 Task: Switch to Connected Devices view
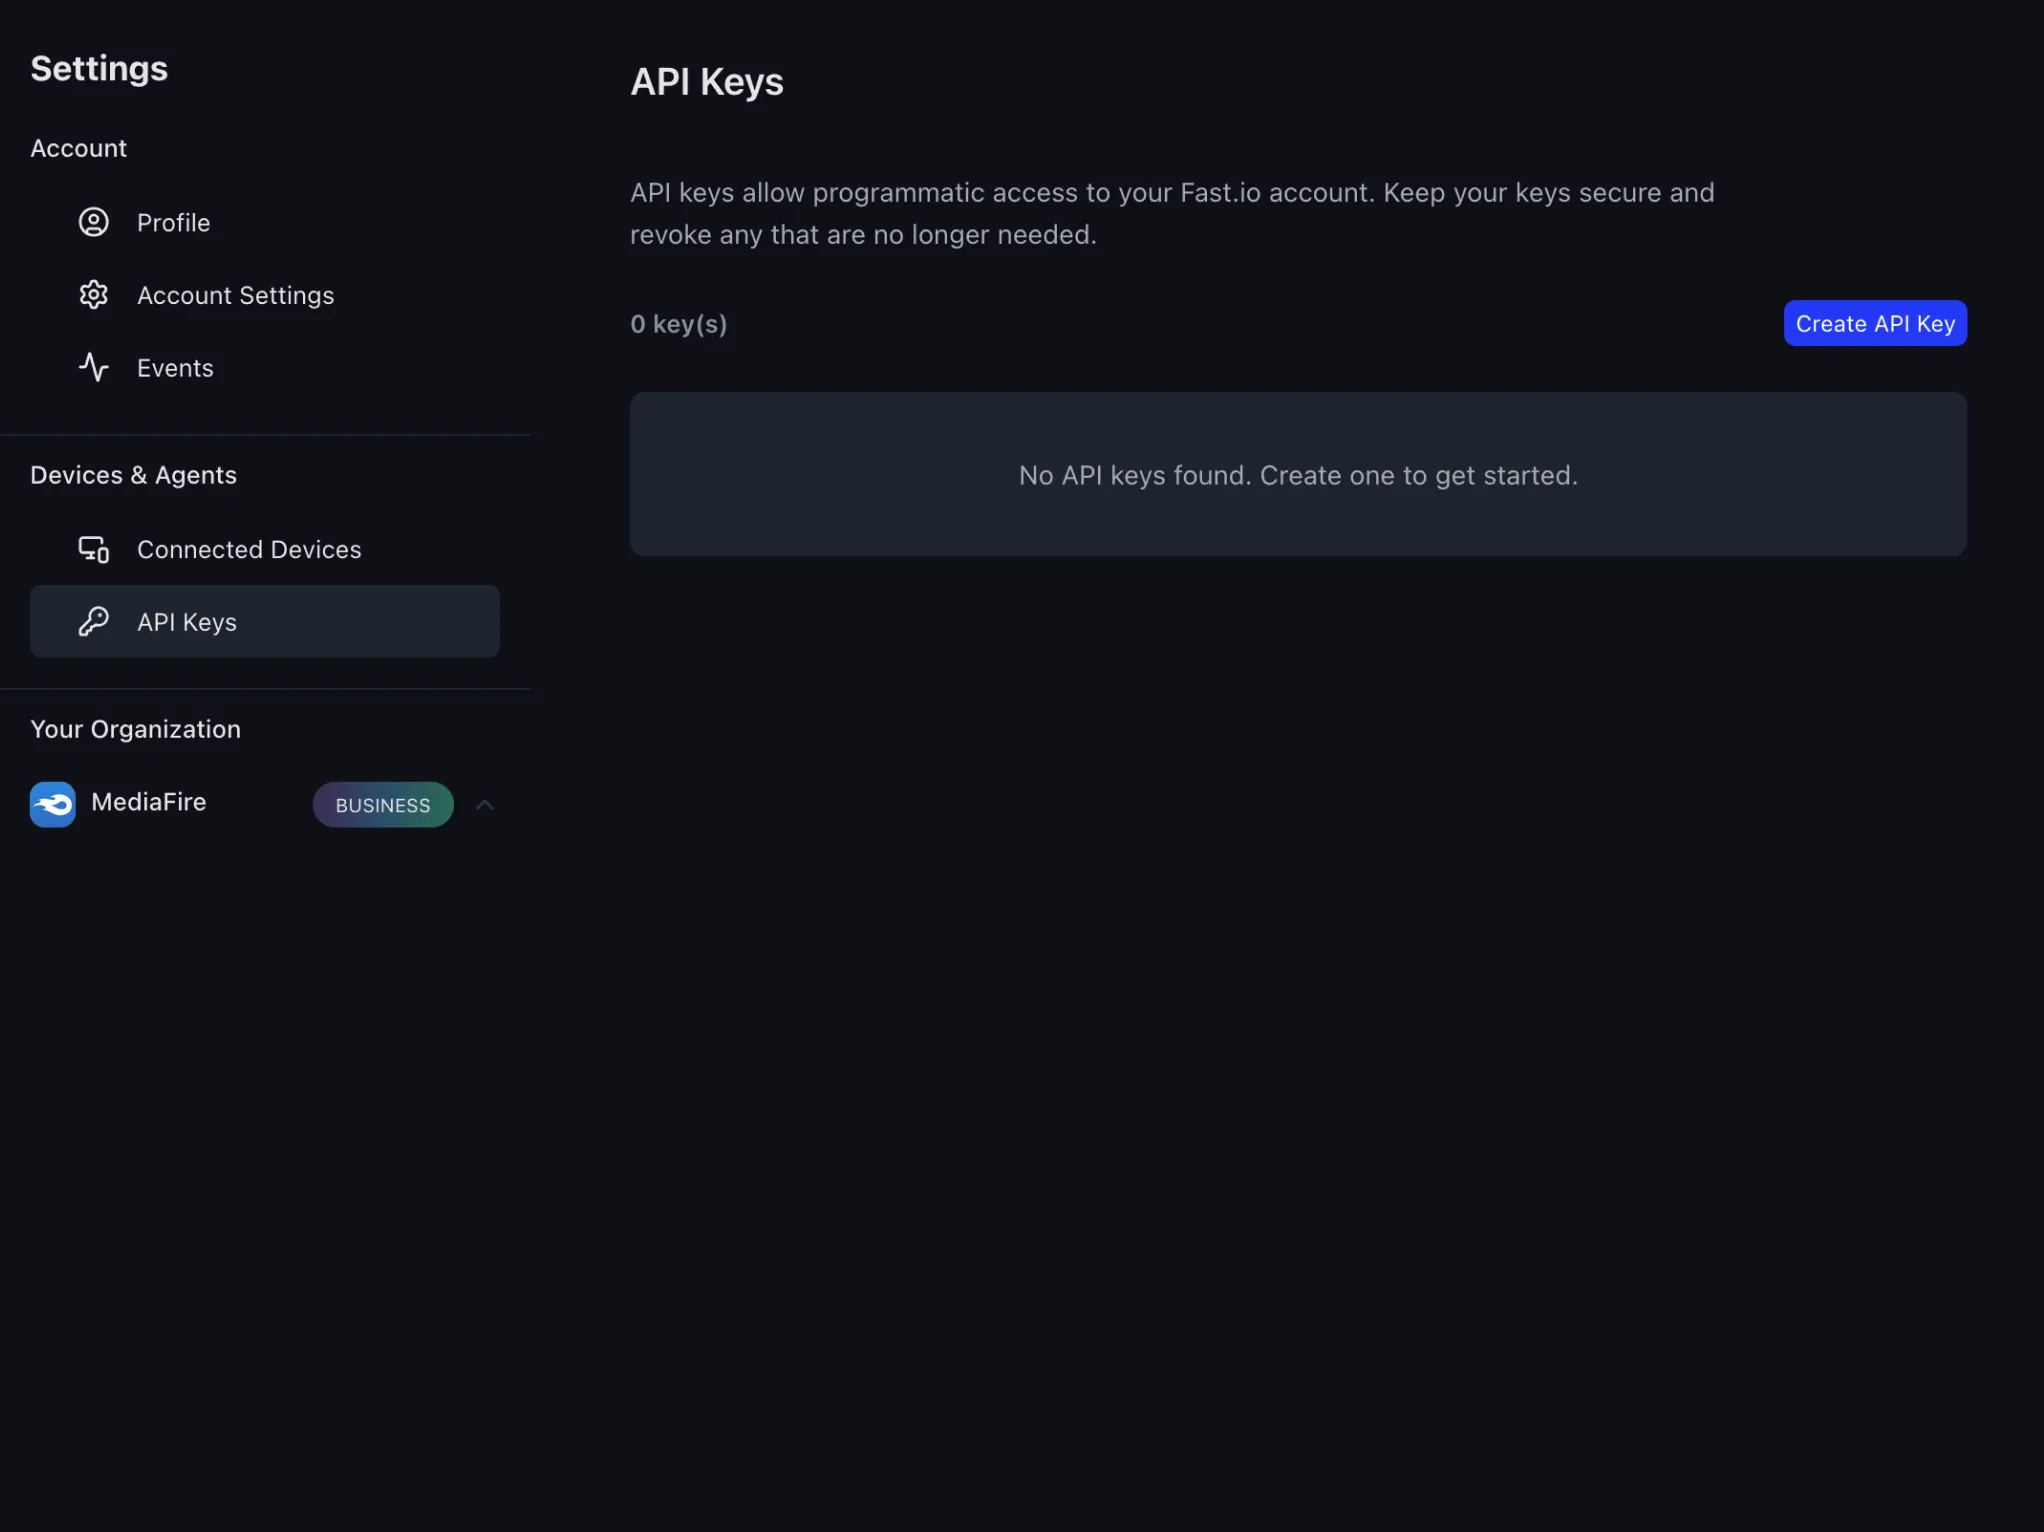[249, 548]
